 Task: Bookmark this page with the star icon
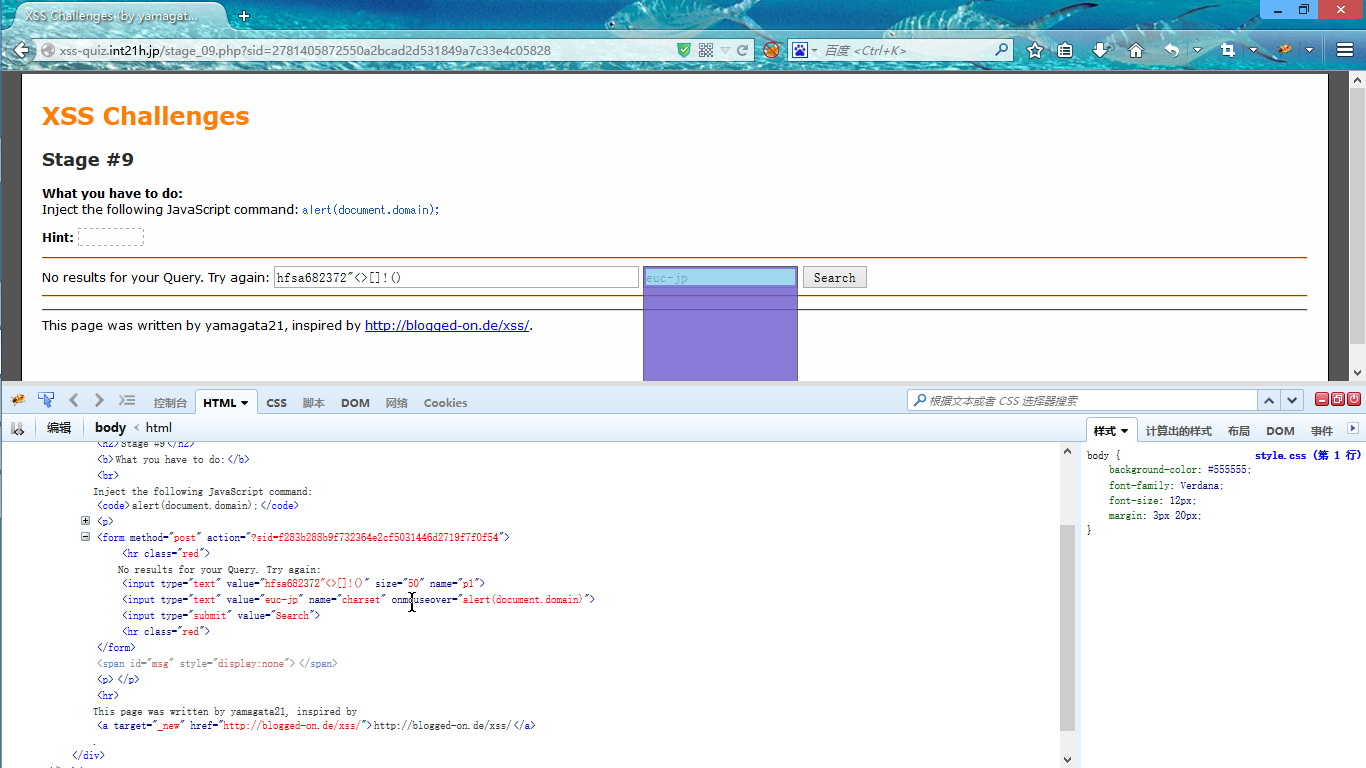(x=1035, y=50)
